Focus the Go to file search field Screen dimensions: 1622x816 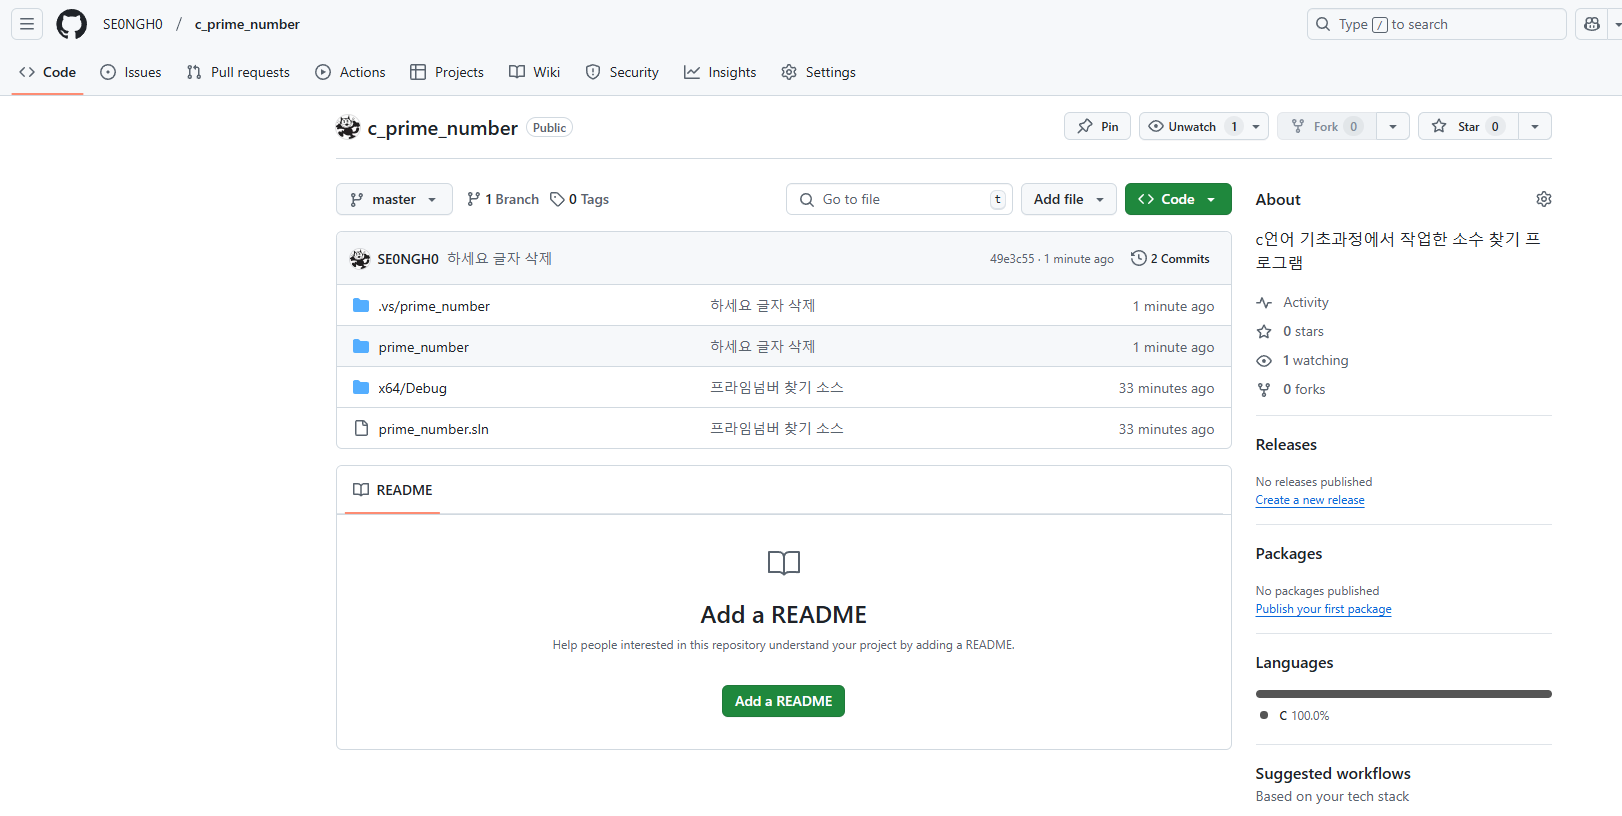(899, 199)
